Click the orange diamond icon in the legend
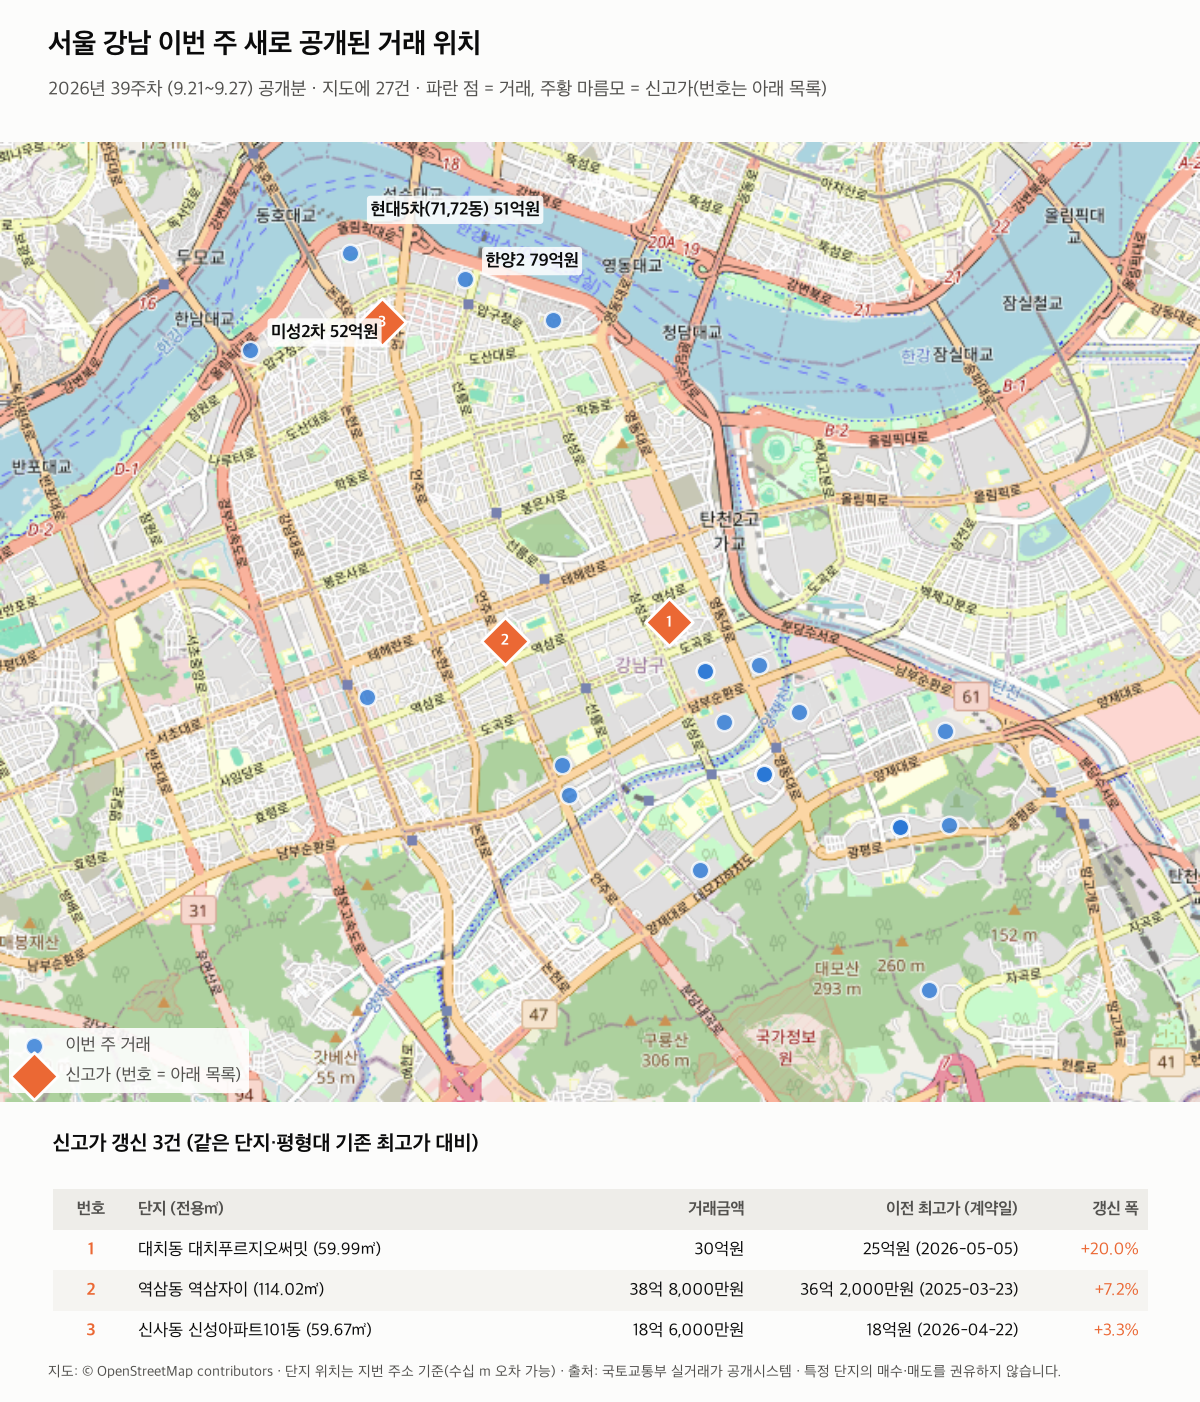Image resolution: width=1200 pixels, height=1402 pixels. [35, 1075]
